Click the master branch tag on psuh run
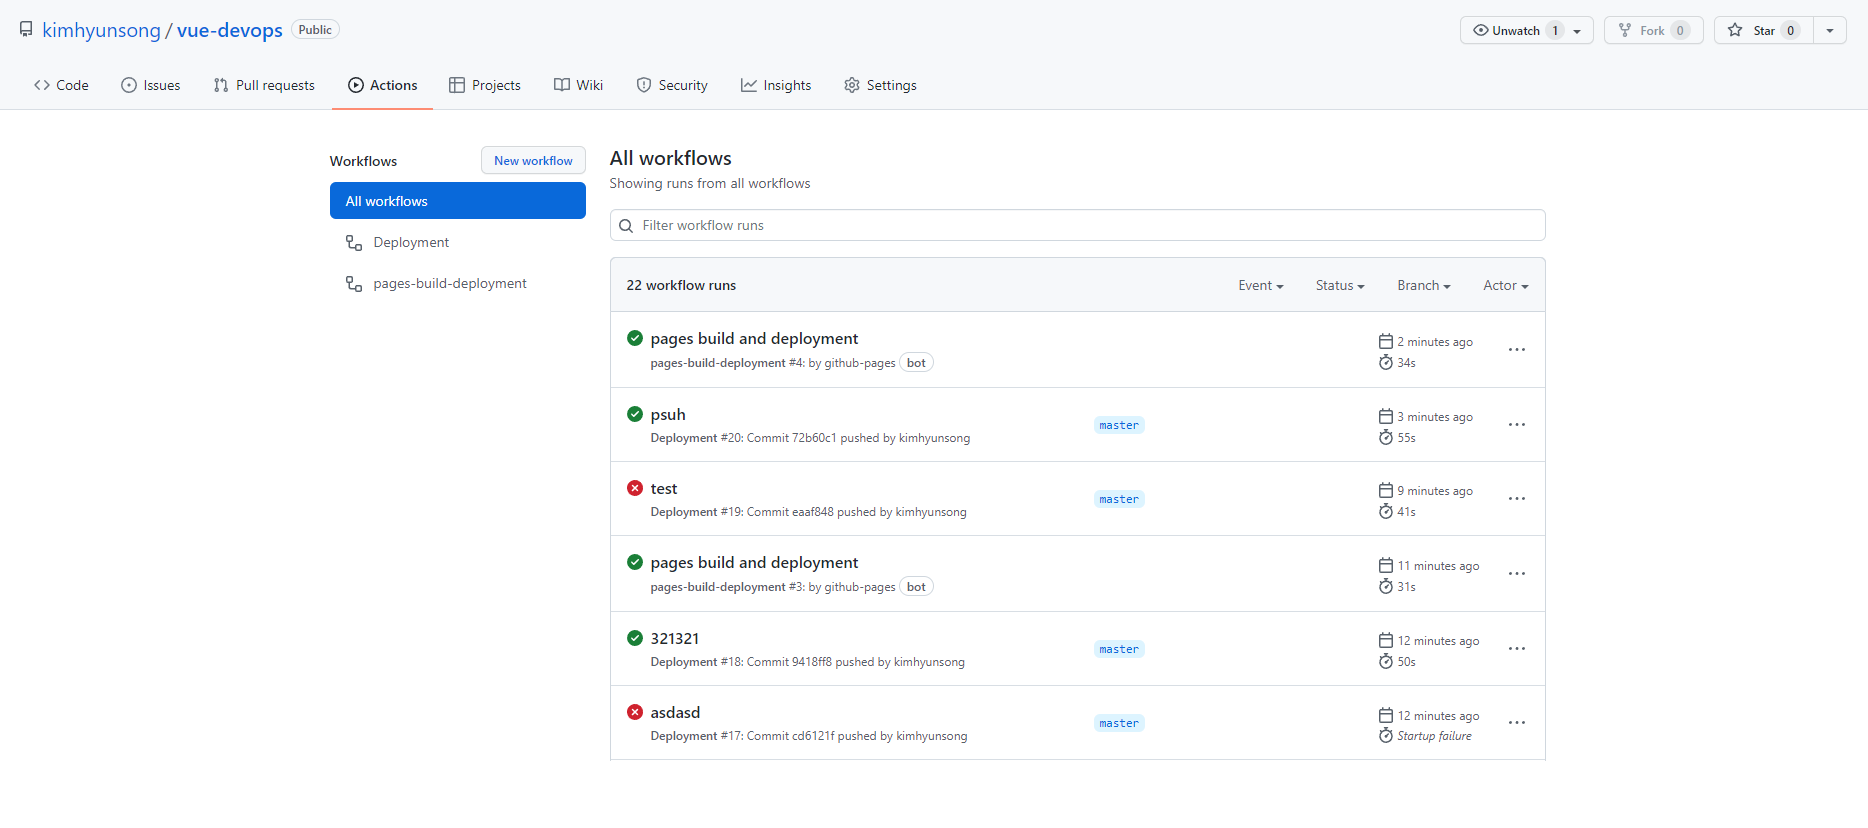The height and width of the screenshot is (828, 1868). (x=1119, y=425)
